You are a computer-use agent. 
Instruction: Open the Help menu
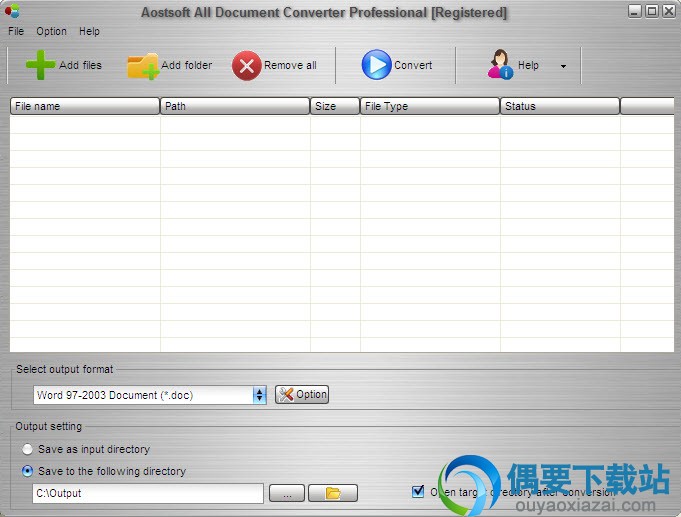[89, 31]
